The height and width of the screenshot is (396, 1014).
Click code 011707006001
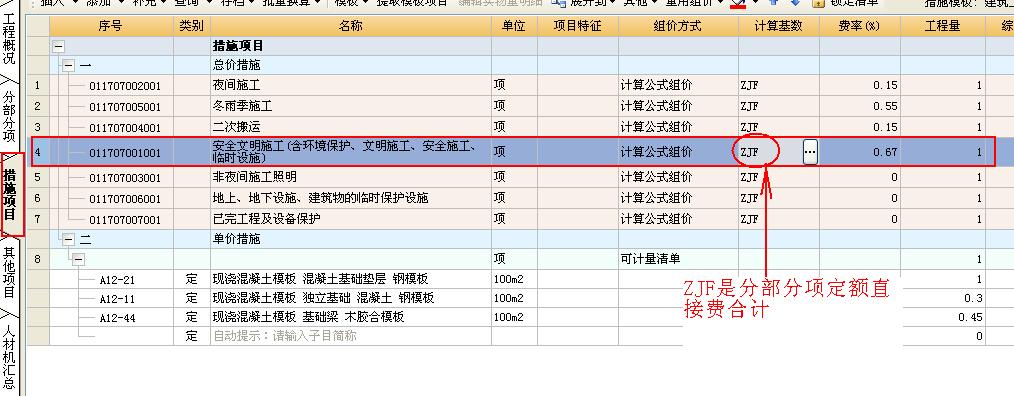[x=125, y=198]
